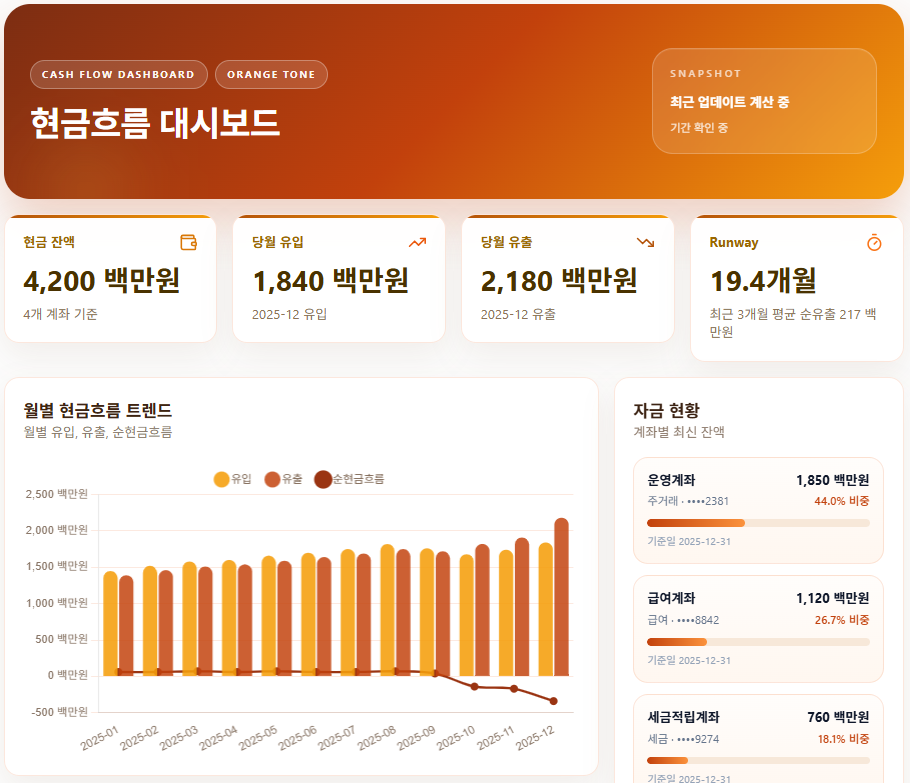The width and height of the screenshot is (910, 783).
Task: Click the downward trend icon in 당월 유출
Action: tap(646, 242)
